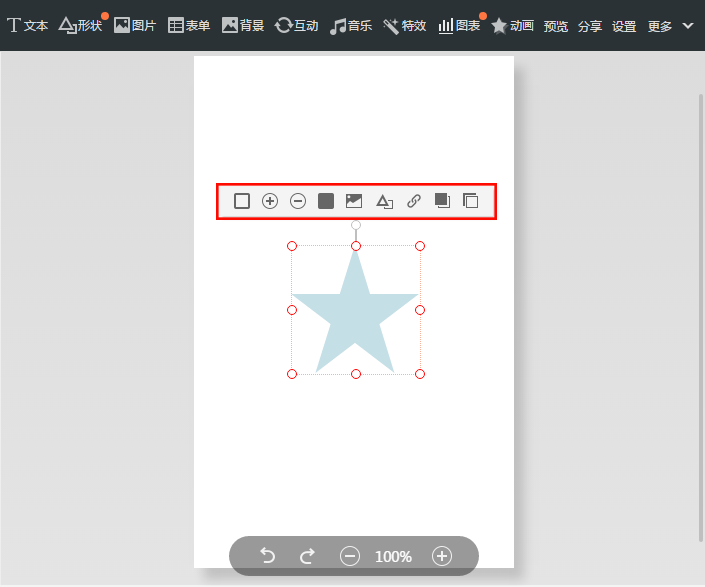Expand the chevron dropdown at toolbar end
The image size is (705, 587).
tap(688, 26)
